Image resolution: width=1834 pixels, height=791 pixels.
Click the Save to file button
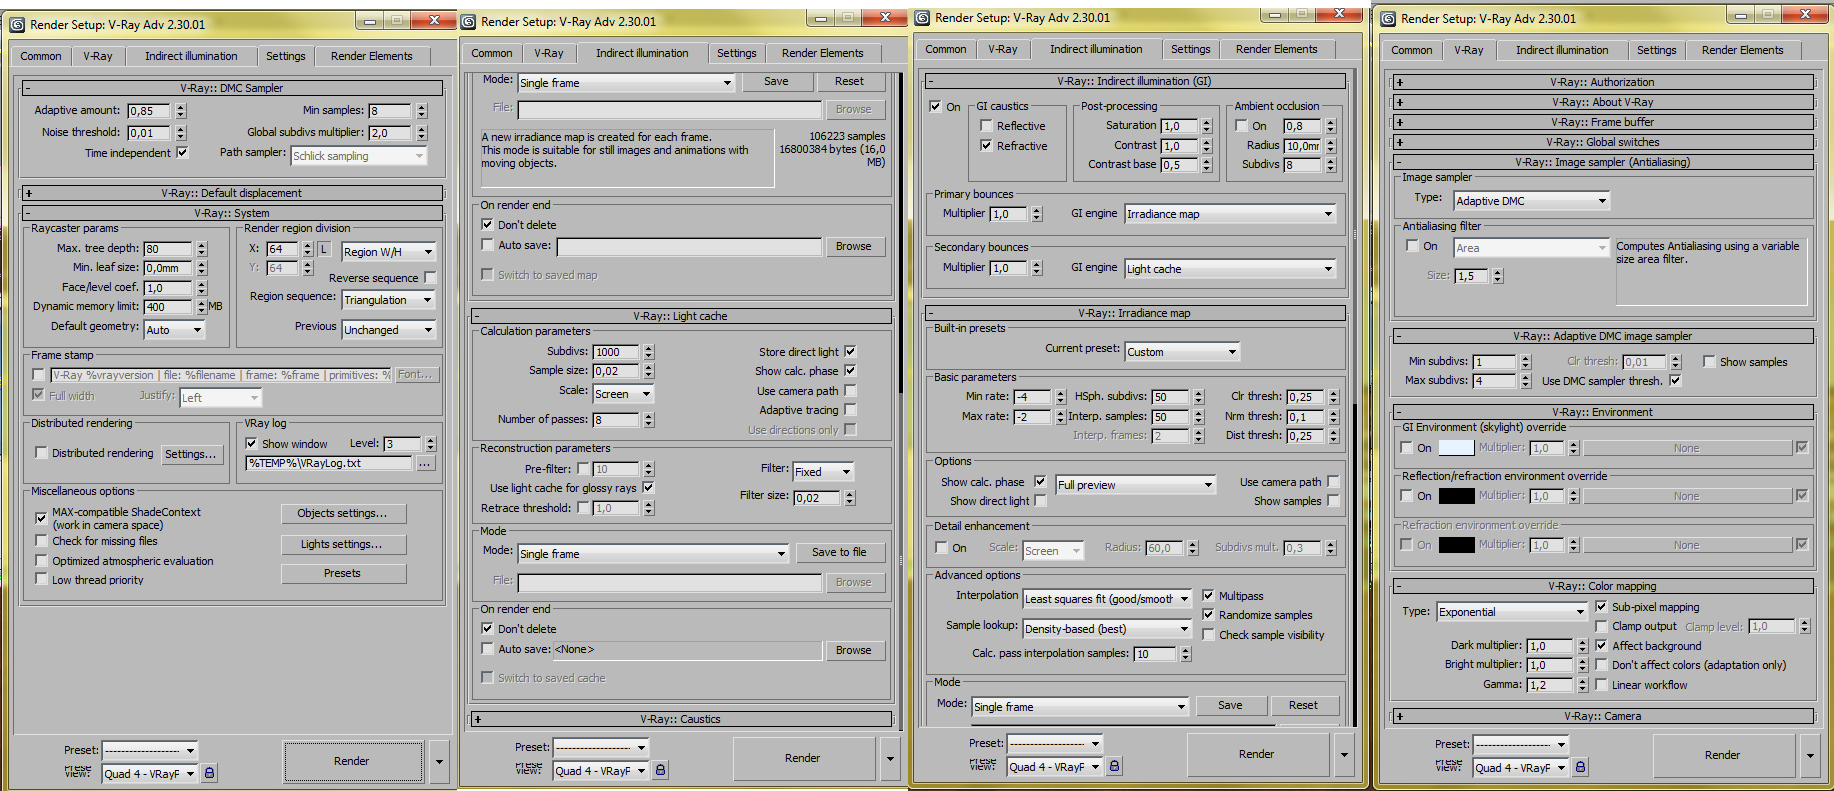click(x=839, y=552)
